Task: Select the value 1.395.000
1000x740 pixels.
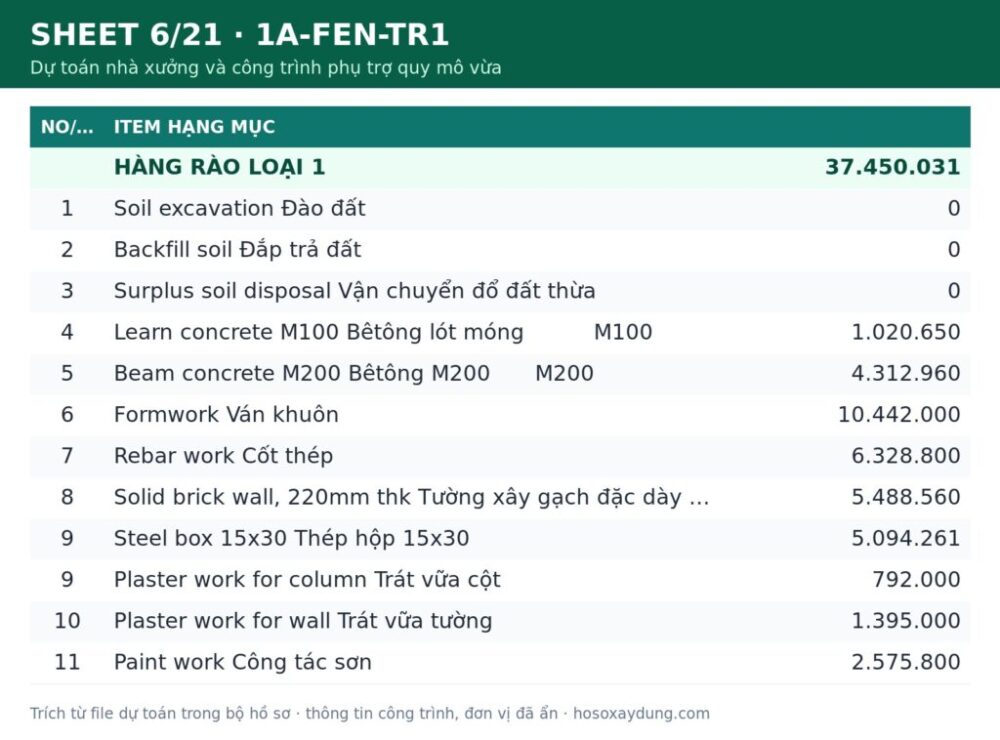Action: 906,621
